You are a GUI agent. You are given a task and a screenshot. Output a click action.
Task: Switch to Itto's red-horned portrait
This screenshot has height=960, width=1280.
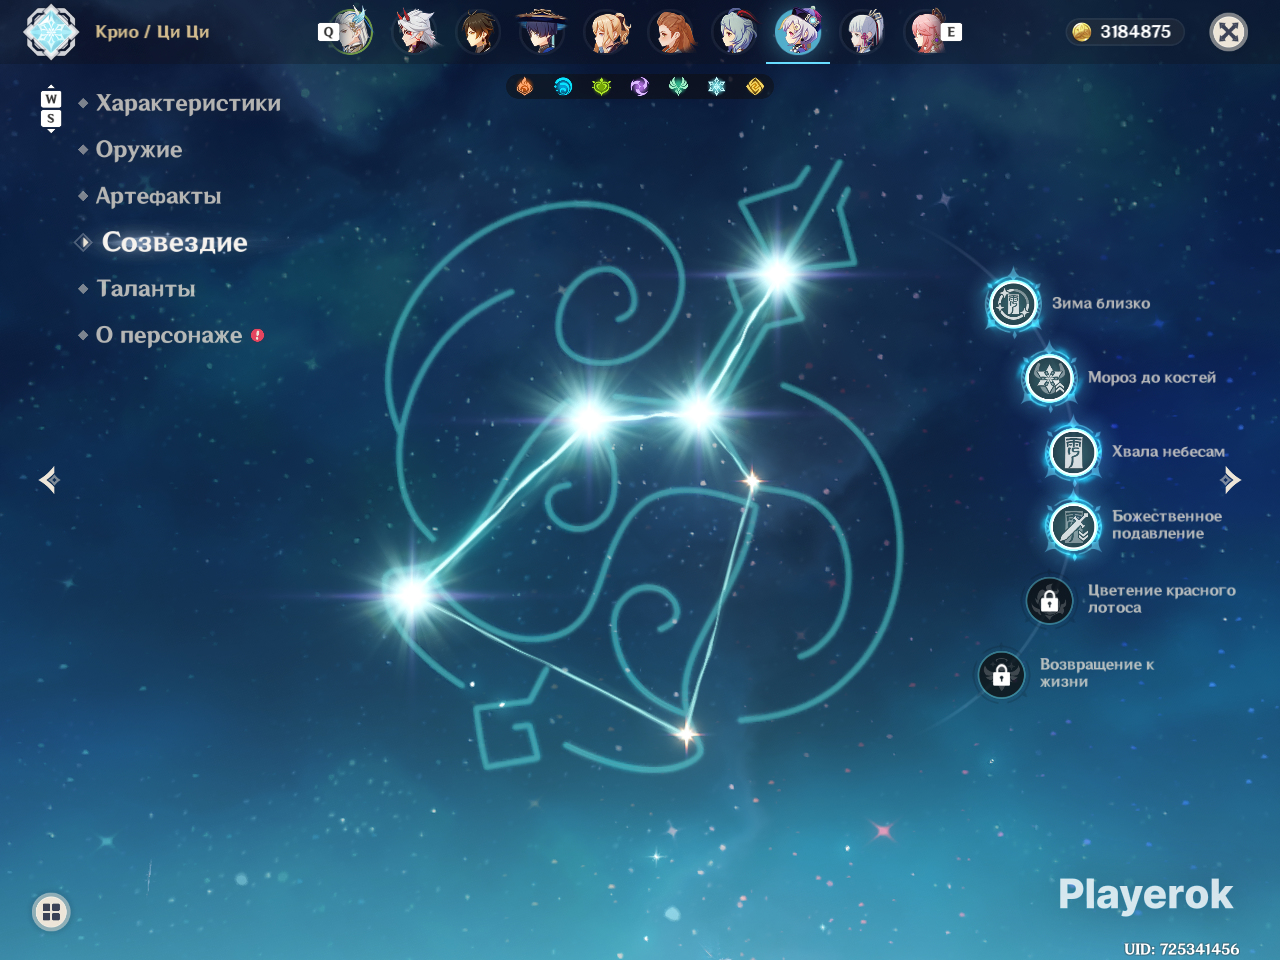[416, 31]
